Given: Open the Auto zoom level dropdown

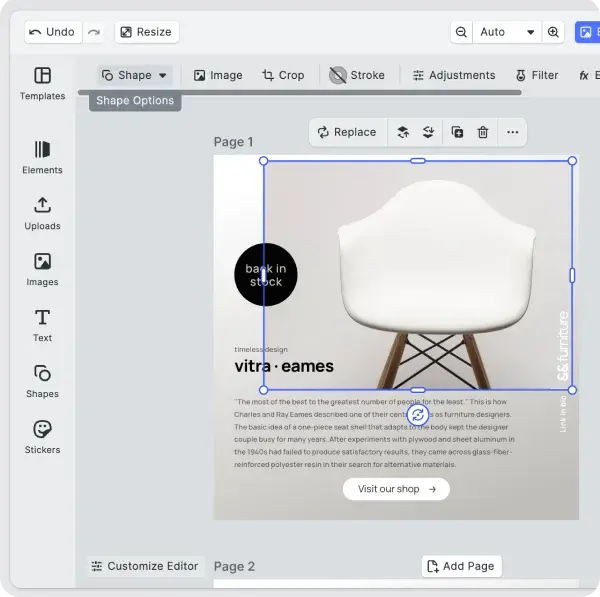Looking at the screenshot, I should click(507, 32).
